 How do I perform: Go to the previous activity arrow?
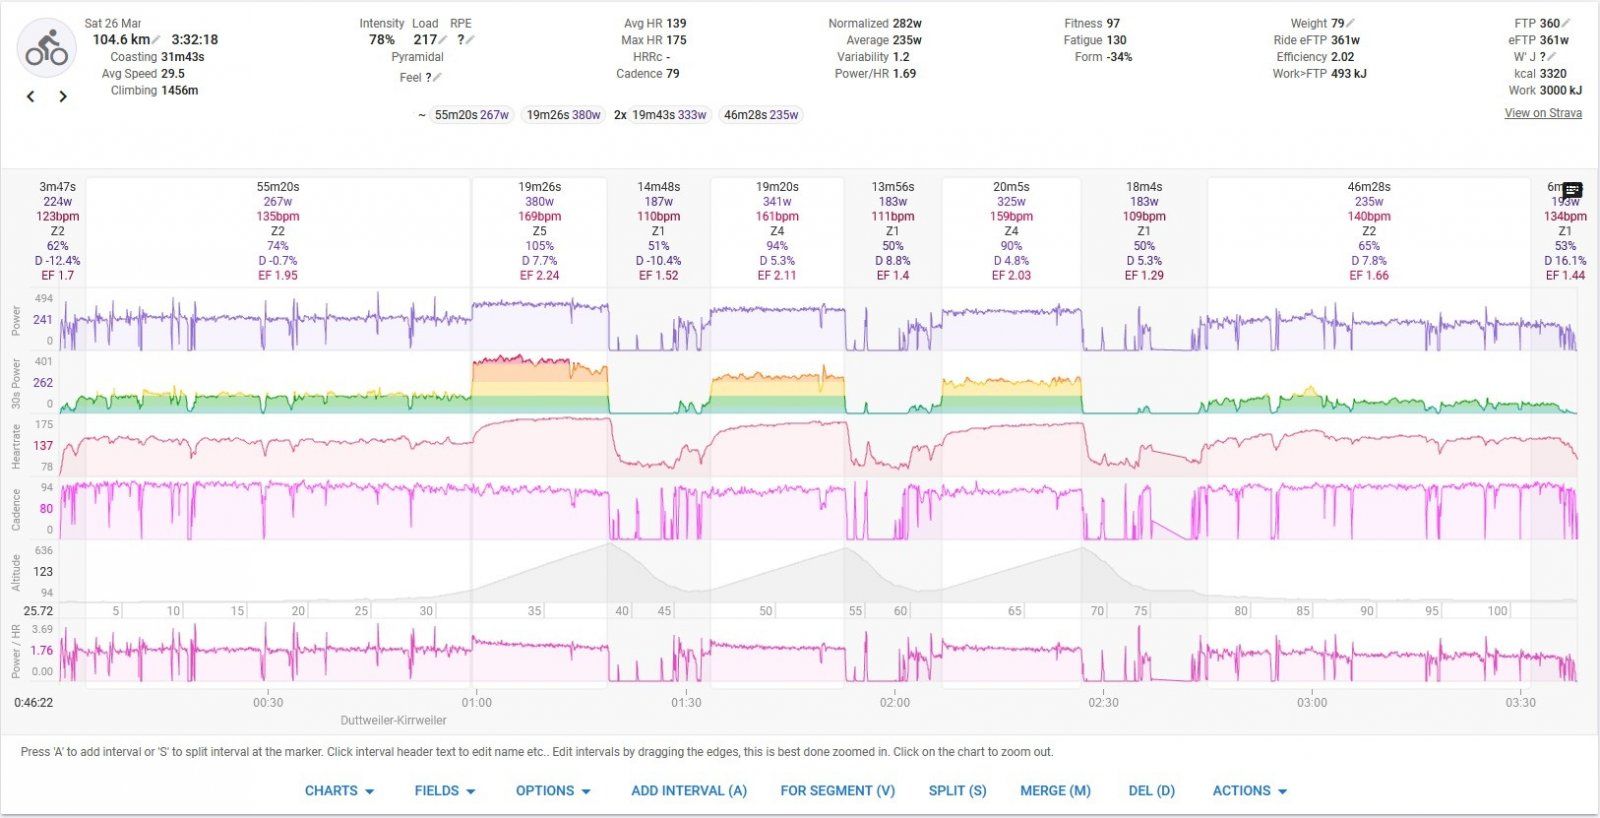[31, 97]
